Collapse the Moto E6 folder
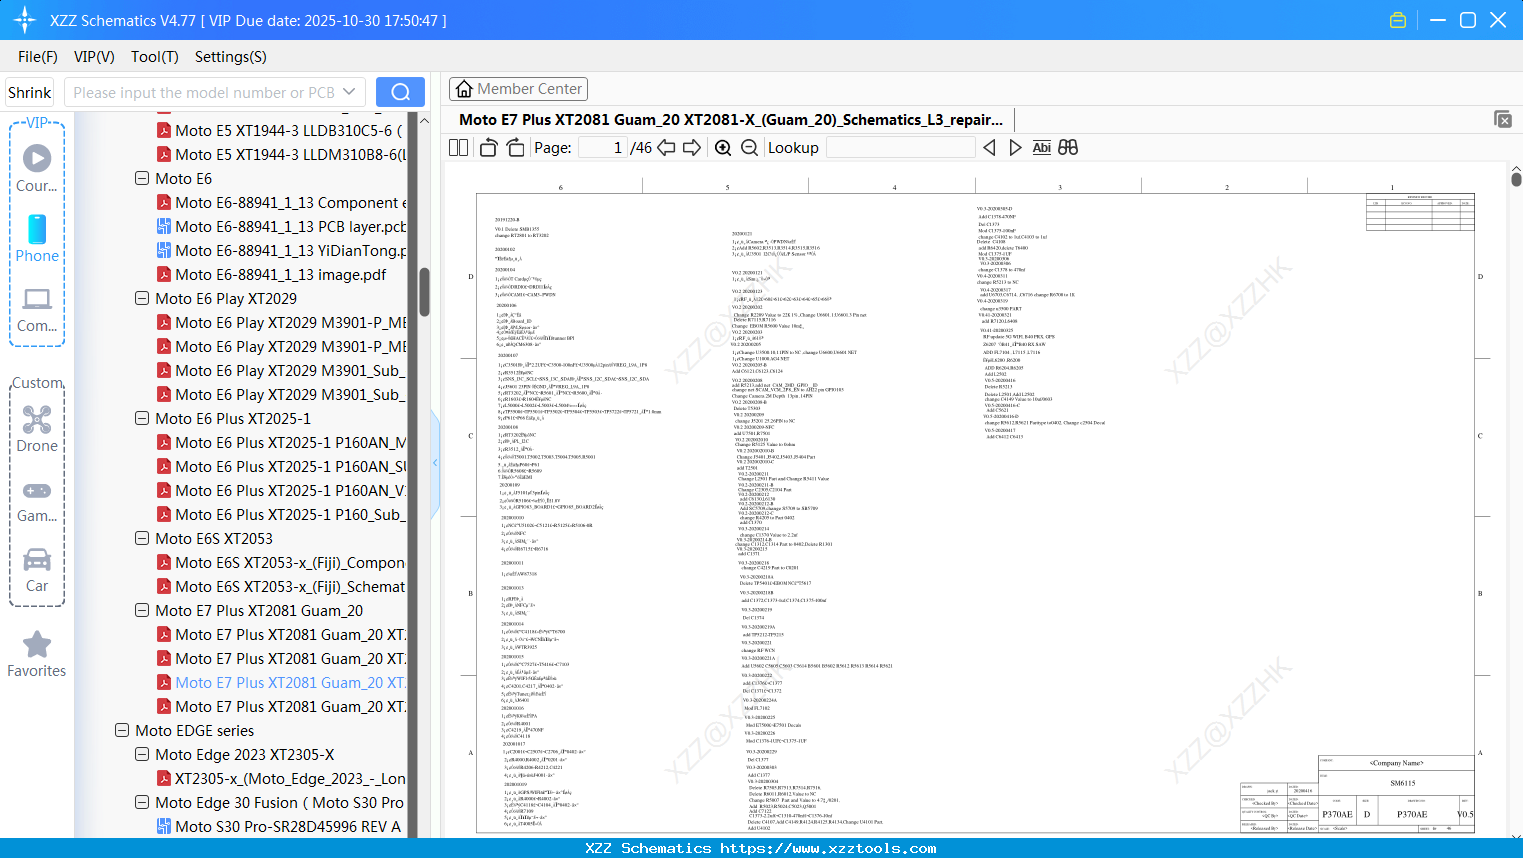This screenshot has height=858, width=1523. (x=142, y=179)
